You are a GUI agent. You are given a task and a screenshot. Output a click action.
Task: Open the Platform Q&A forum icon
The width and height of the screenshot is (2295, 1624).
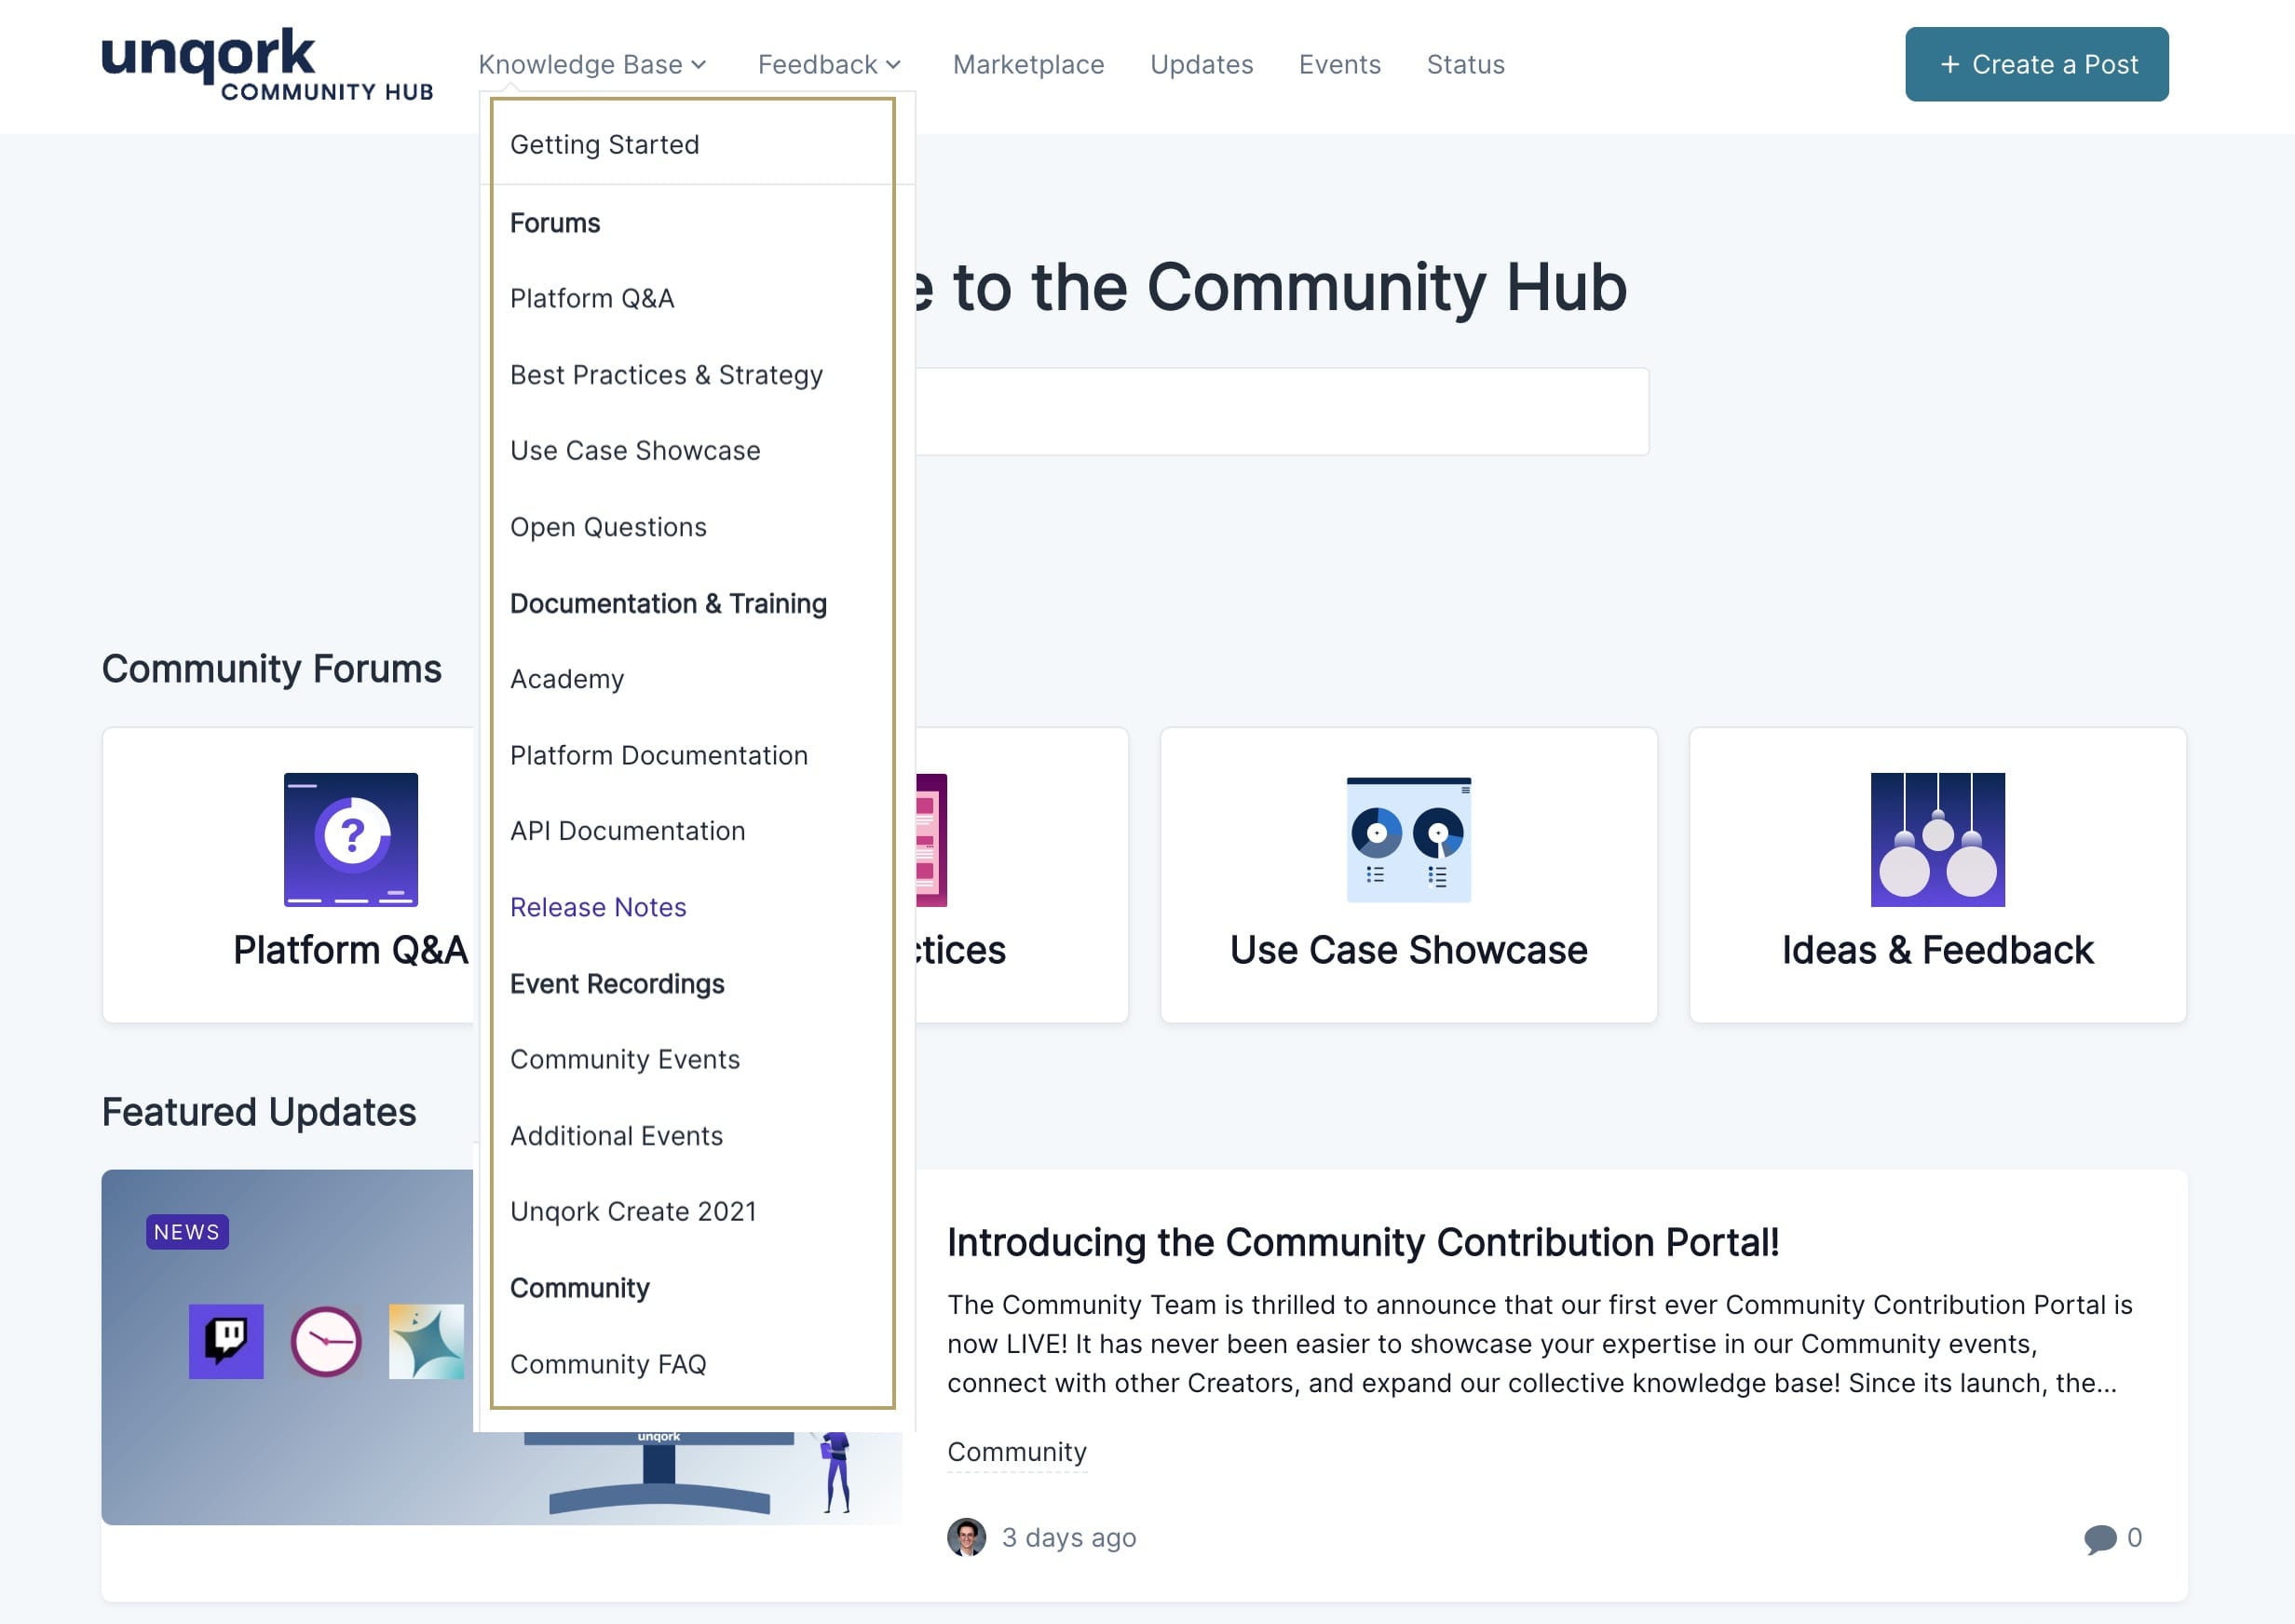click(351, 840)
